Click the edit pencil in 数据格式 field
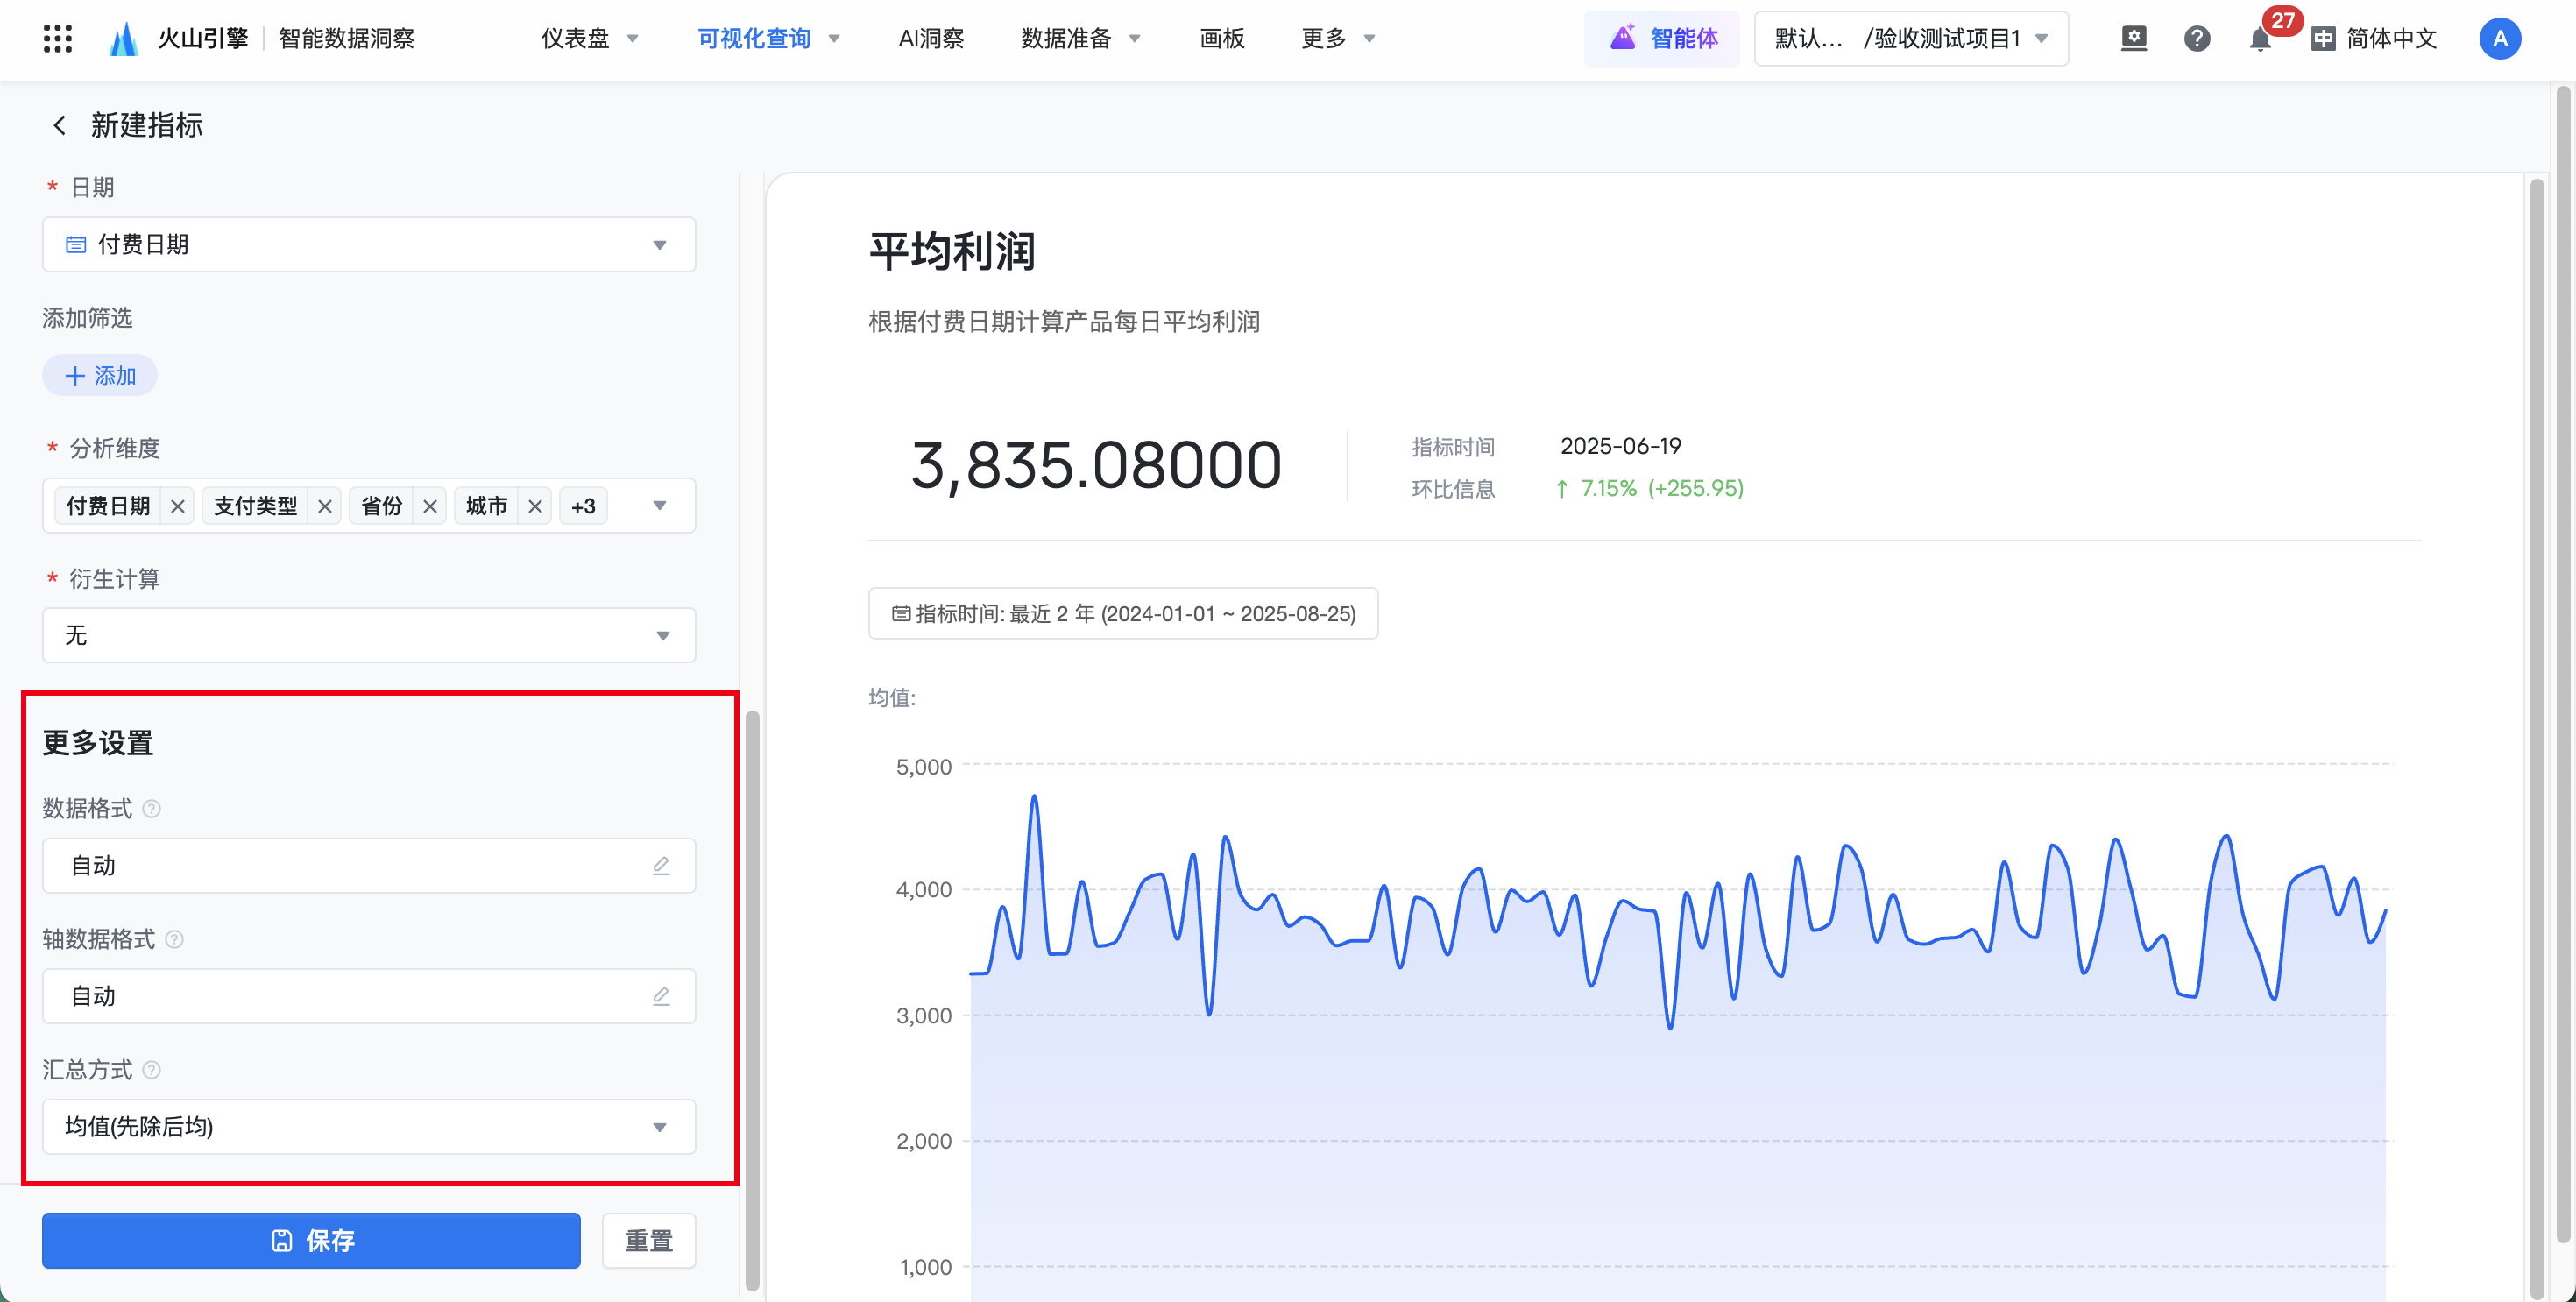Screen dimensions: 2576x1302 coord(661,866)
